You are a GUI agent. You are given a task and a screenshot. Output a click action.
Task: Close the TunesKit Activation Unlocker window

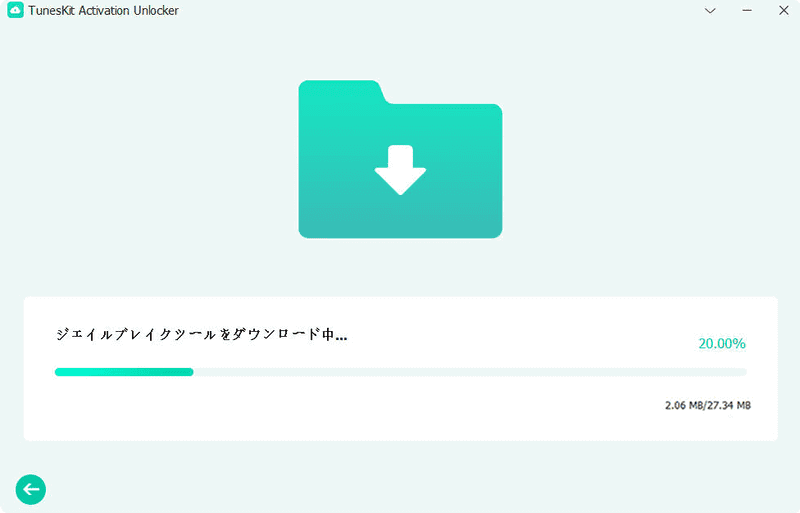coord(784,10)
